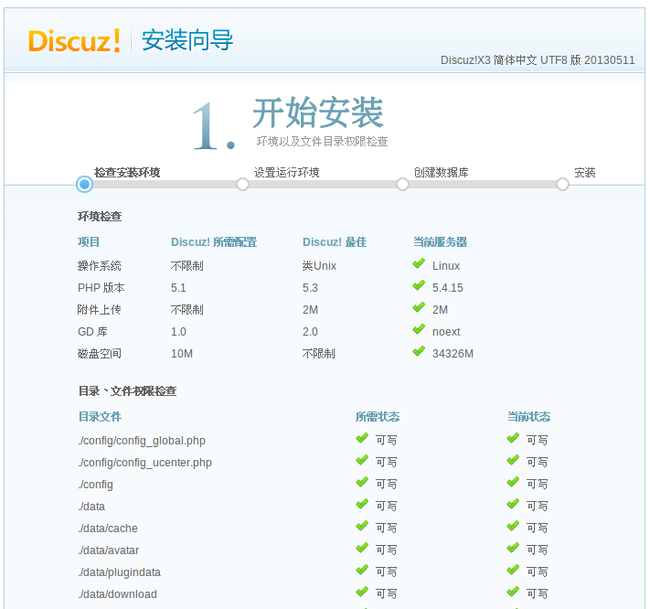Click the ./data/plugindata path
Viewport: 650px width, 609px height.
tap(119, 573)
